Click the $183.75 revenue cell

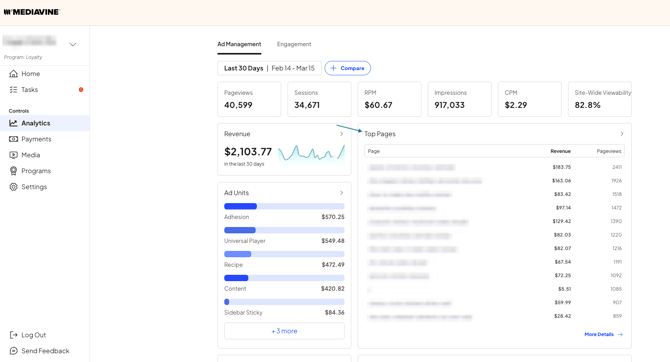[x=561, y=167]
